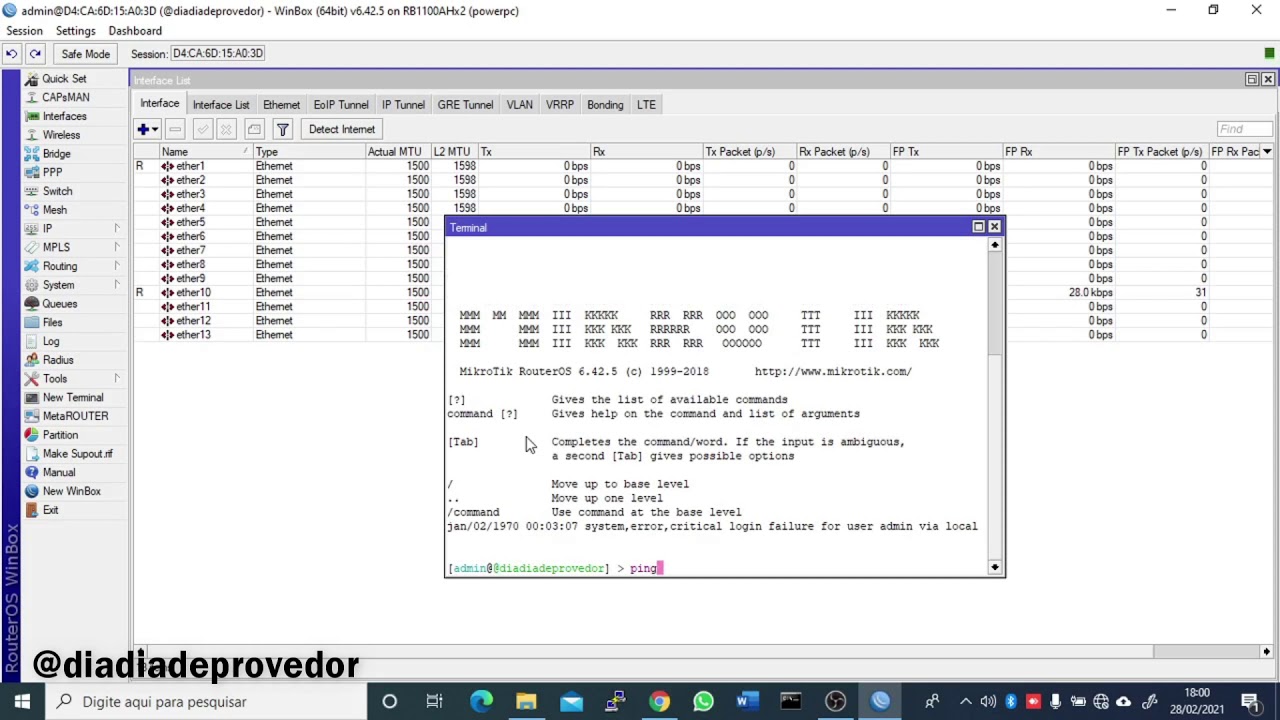This screenshot has height=720, width=1280.
Task: Click the Redo arrow icon in WinBox toolbar
Action: (x=35, y=53)
